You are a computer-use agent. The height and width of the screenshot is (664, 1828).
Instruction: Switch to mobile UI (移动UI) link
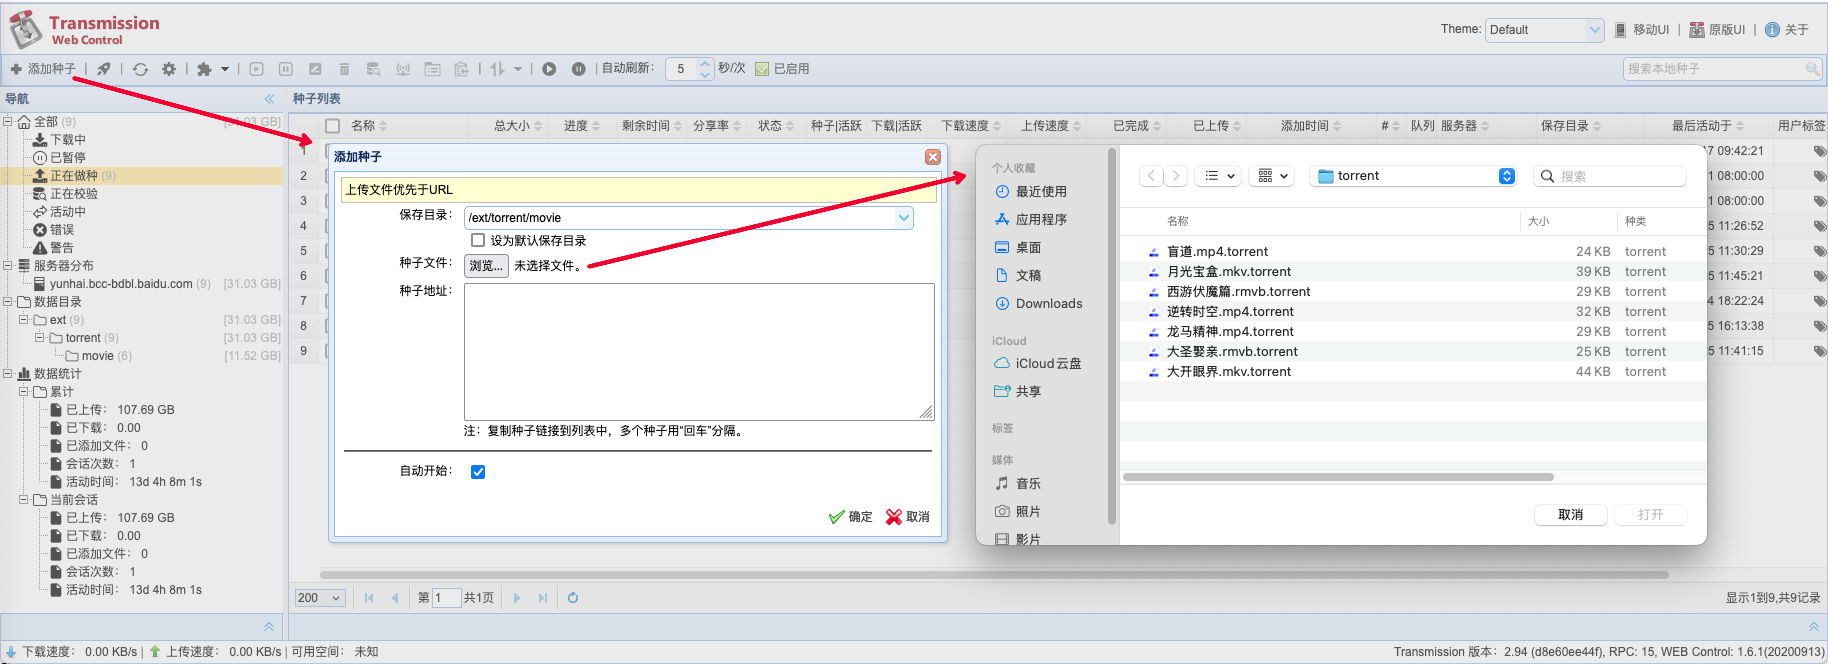1642,30
